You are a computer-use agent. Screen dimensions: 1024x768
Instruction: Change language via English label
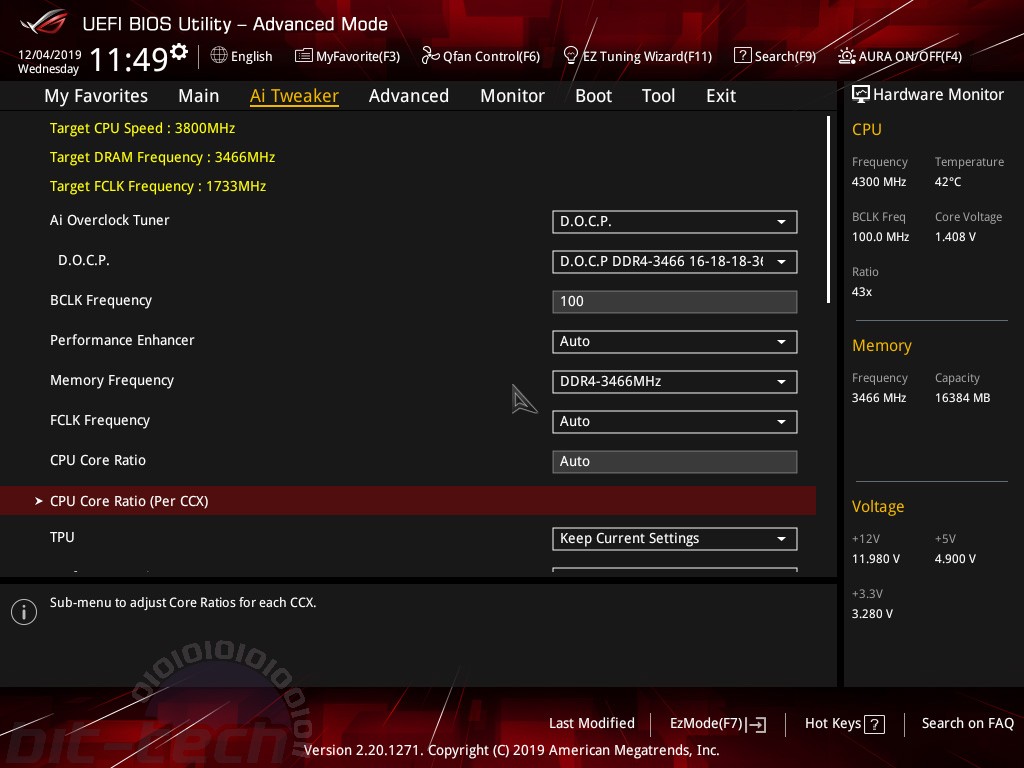pos(251,56)
